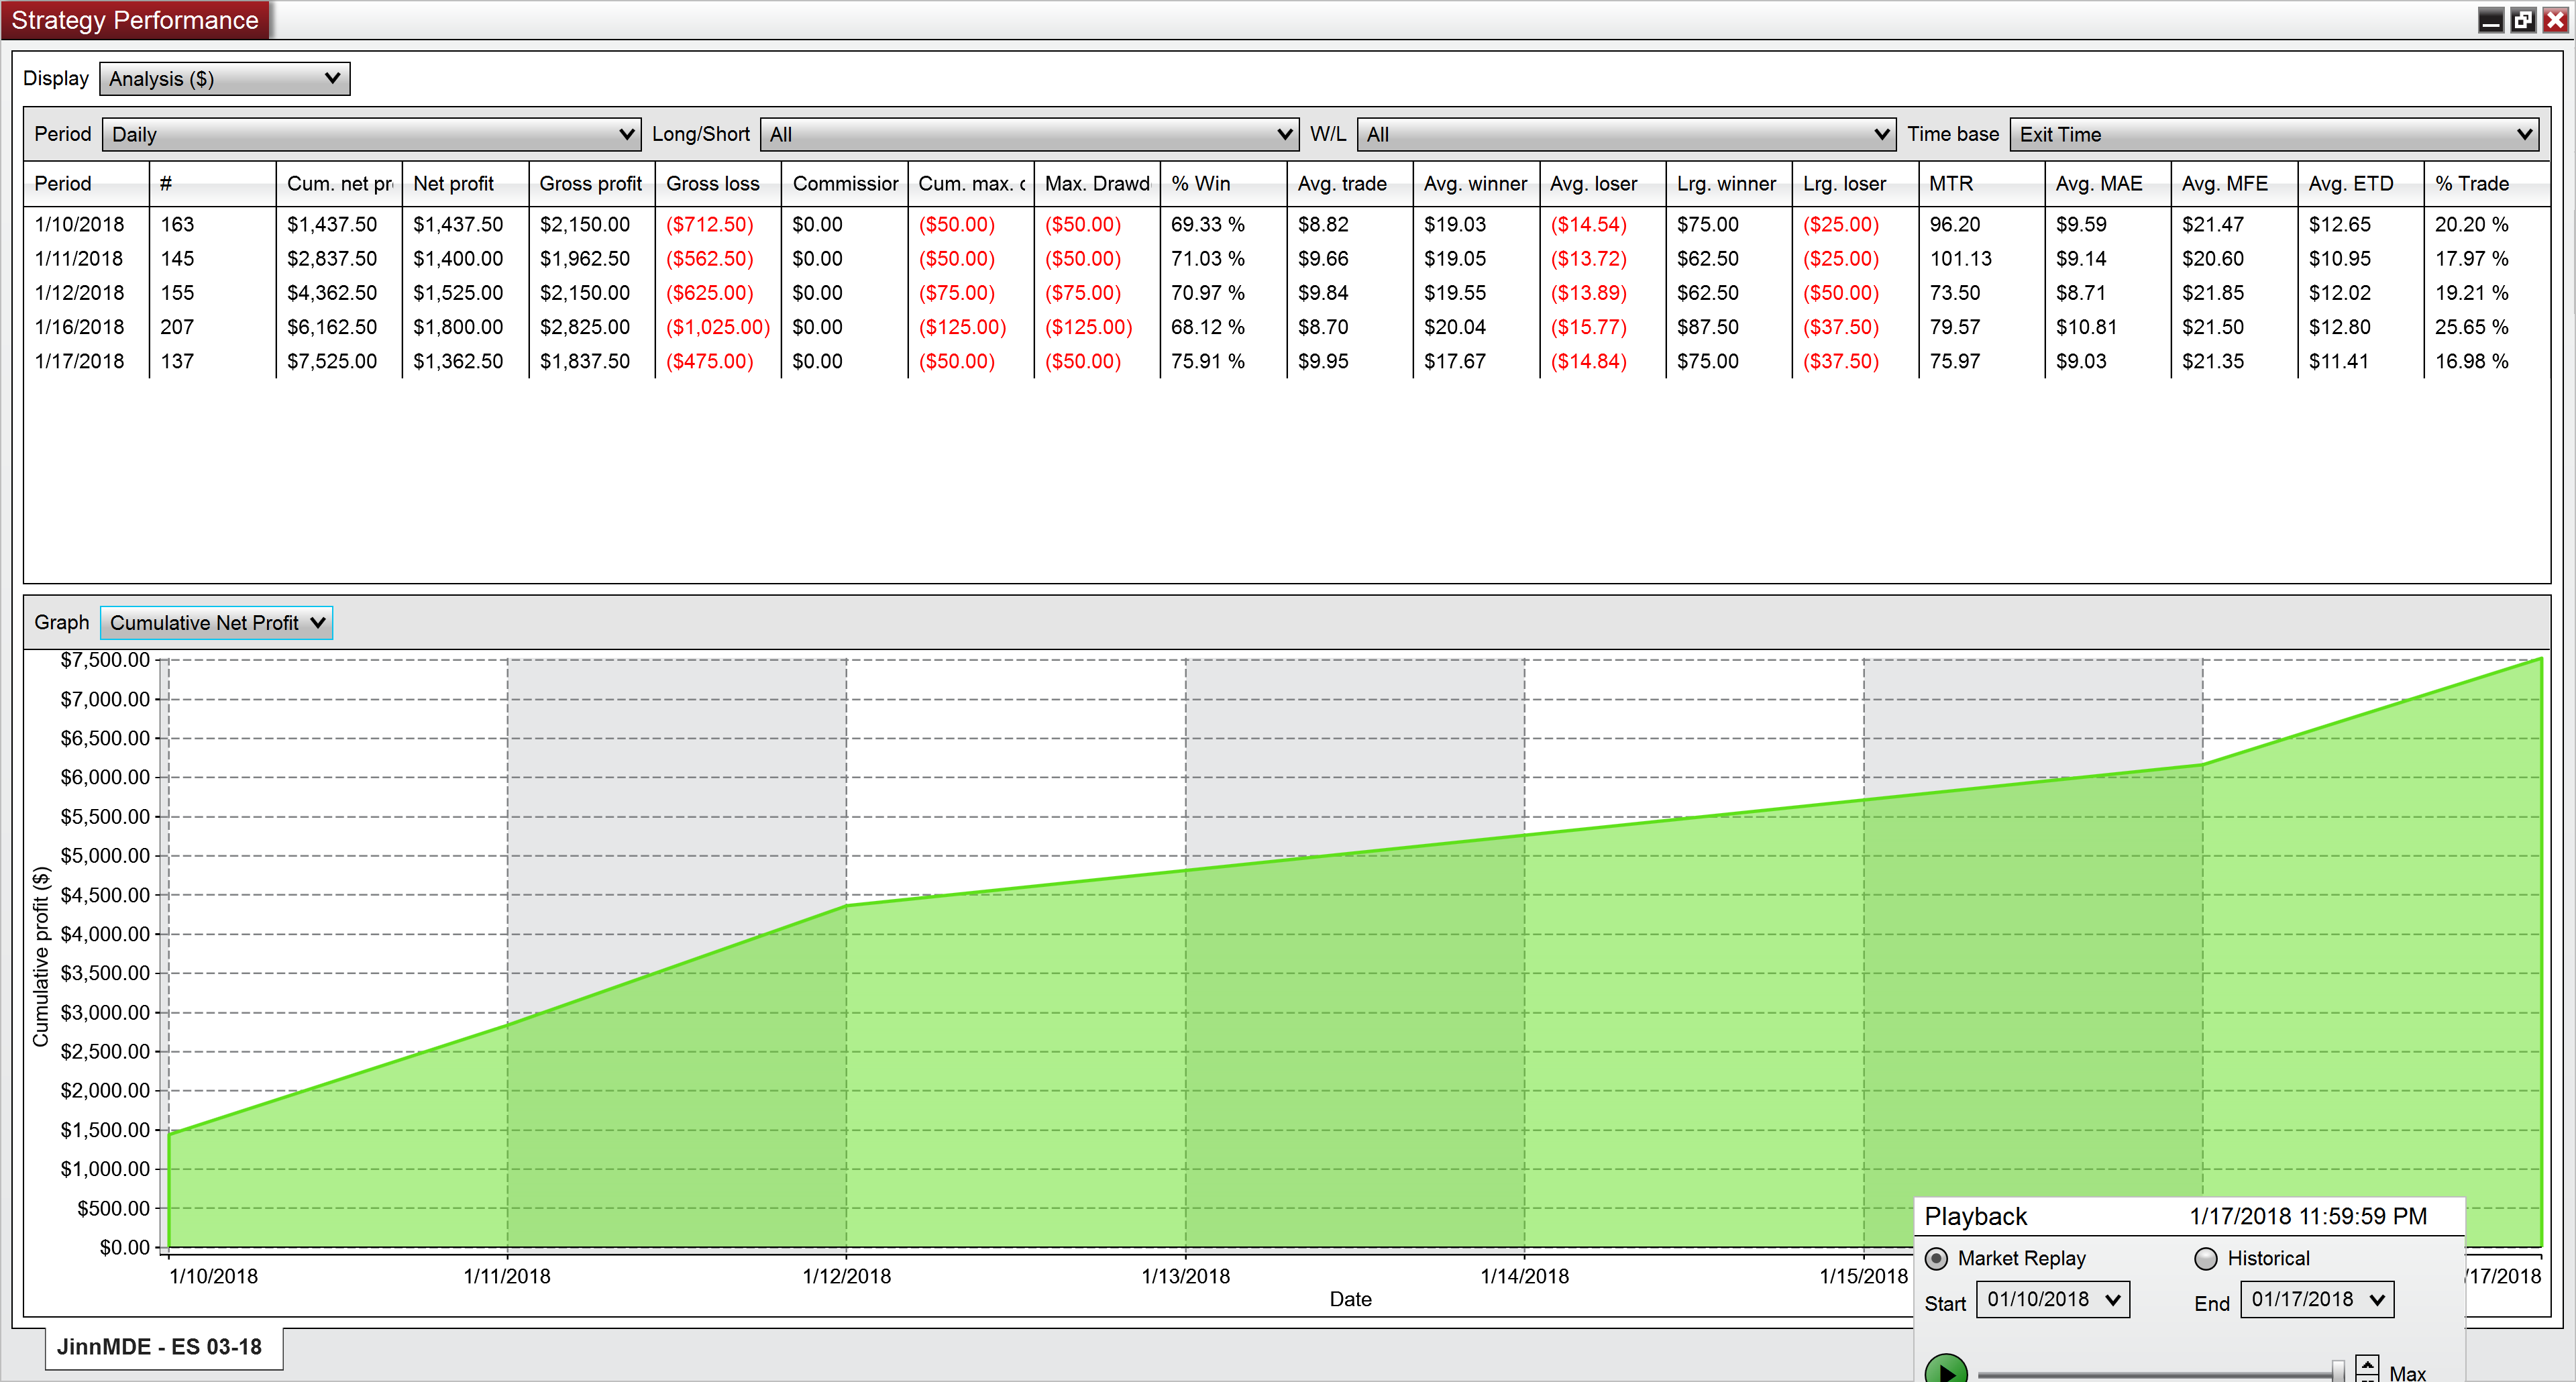Viewport: 2576px width, 1382px height.
Task: Open the playback End date picker
Action: click(x=2316, y=1299)
